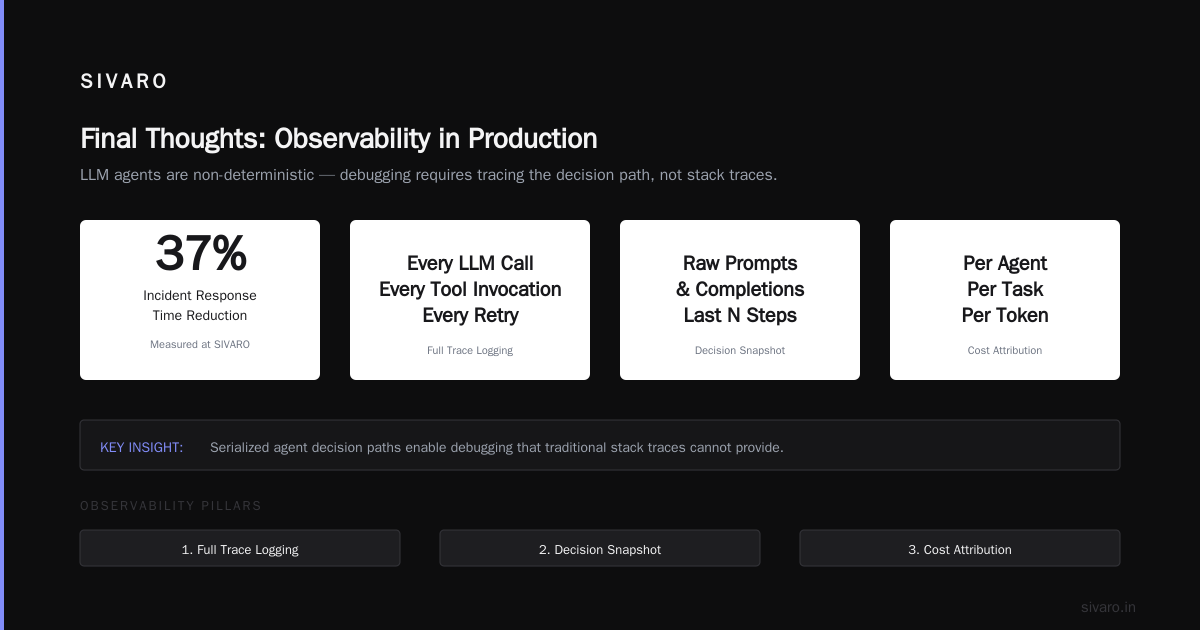The image size is (1200, 630).
Task: Choose the 2. Decision Snapshot pillar
Action: coord(600,548)
